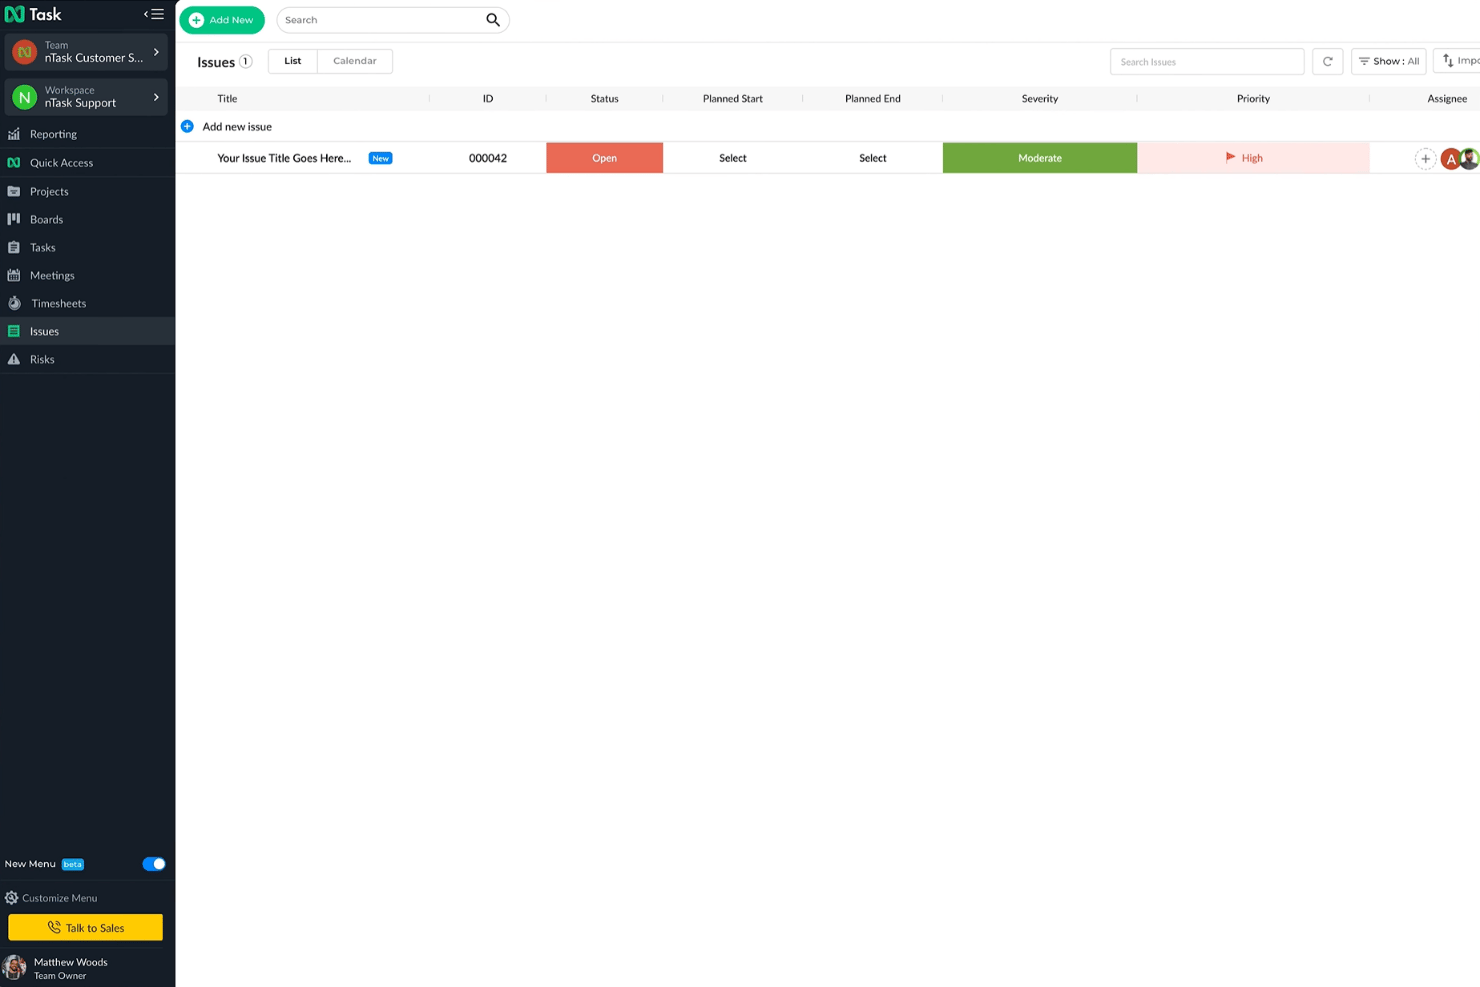The image size is (1480, 987).
Task: Click the Boards icon
Action: pos(14,219)
